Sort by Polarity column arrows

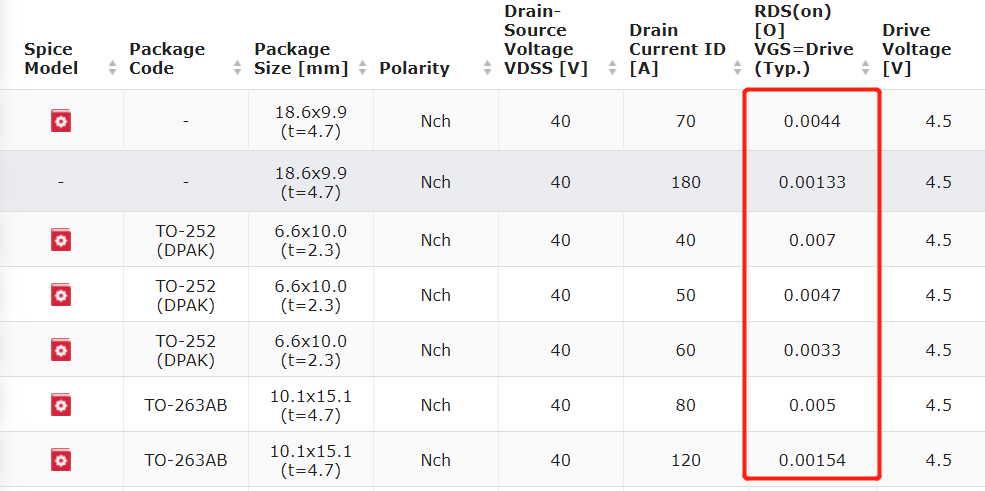(x=487, y=68)
